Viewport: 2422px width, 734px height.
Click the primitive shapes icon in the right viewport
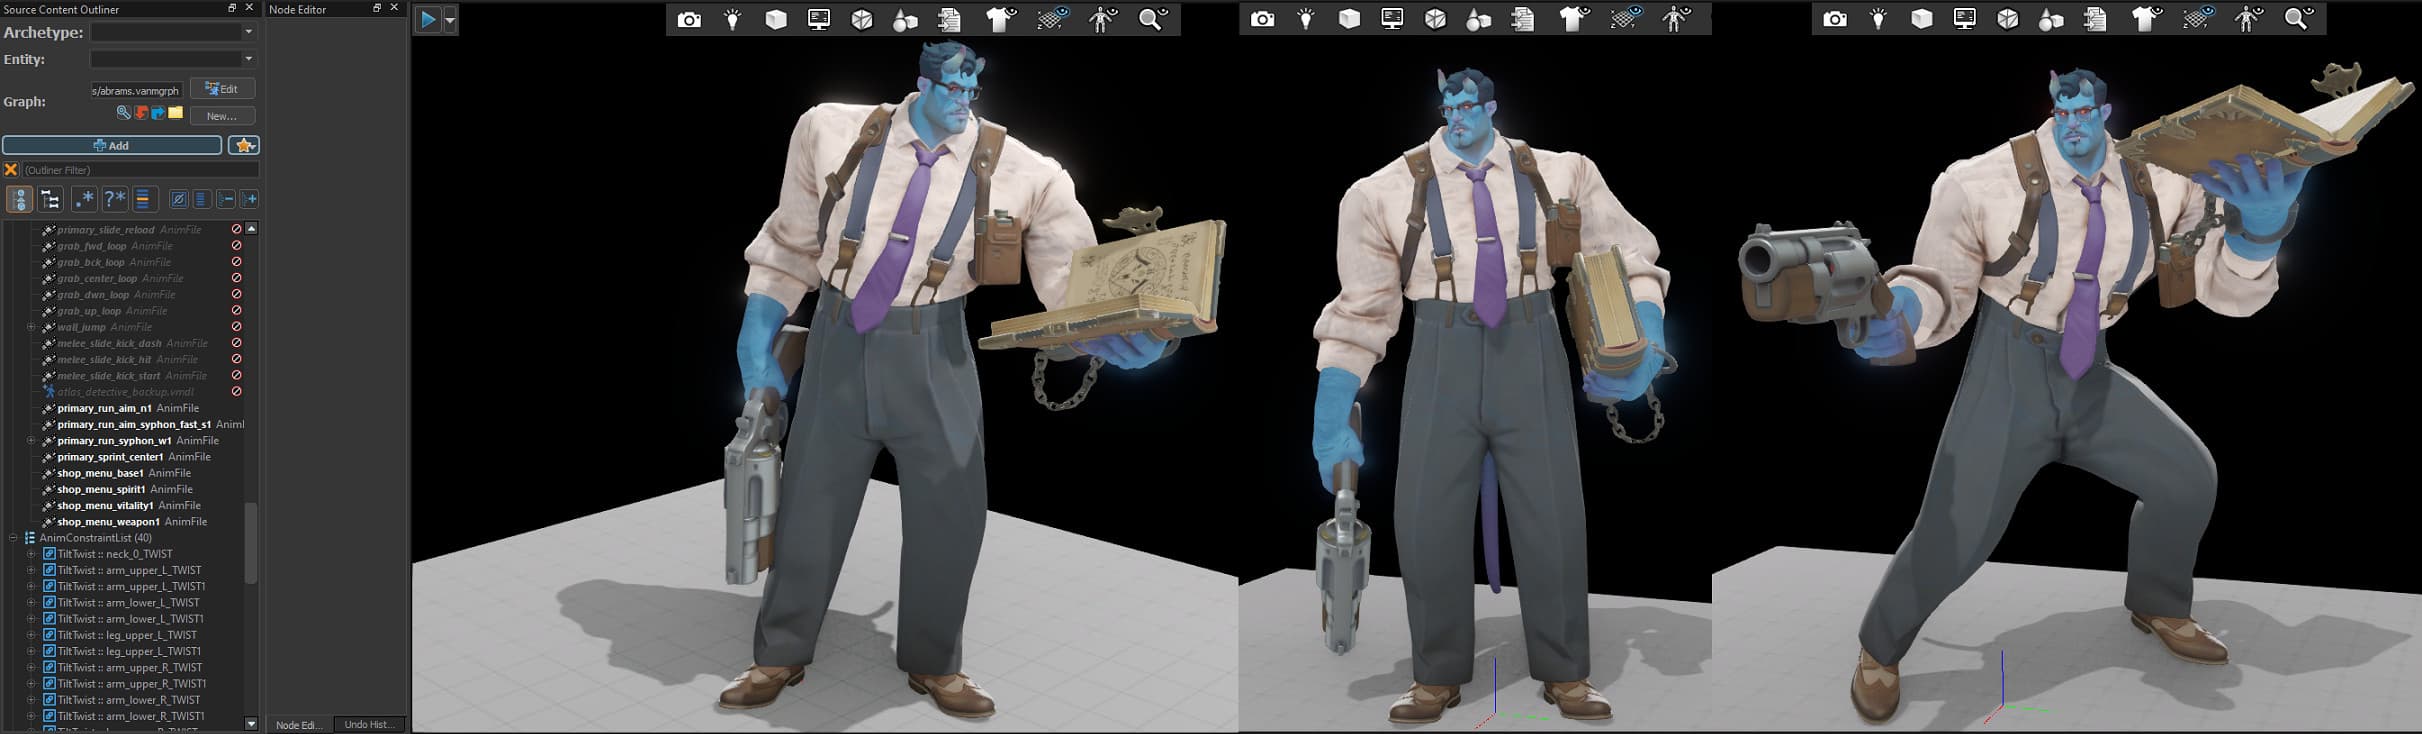[x=2051, y=20]
